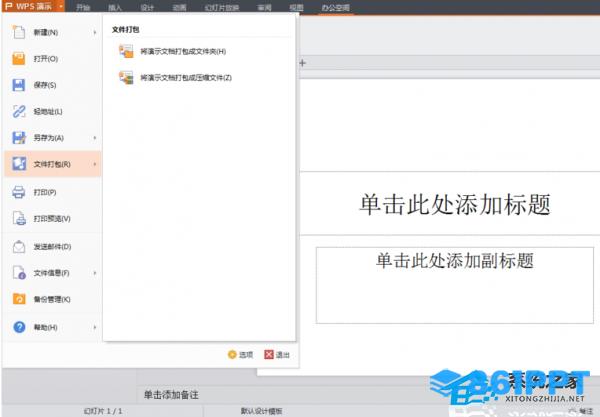This screenshot has width=600, height=417.
Task: Switch to the 幻灯片放映 ribbon tab
Action: coord(222,7)
